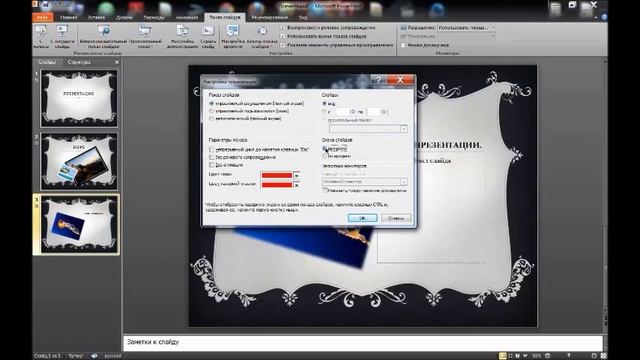This screenshot has width=640, height=360.
Task: Open custom show dropdown list in dialog
Action: tap(403, 129)
